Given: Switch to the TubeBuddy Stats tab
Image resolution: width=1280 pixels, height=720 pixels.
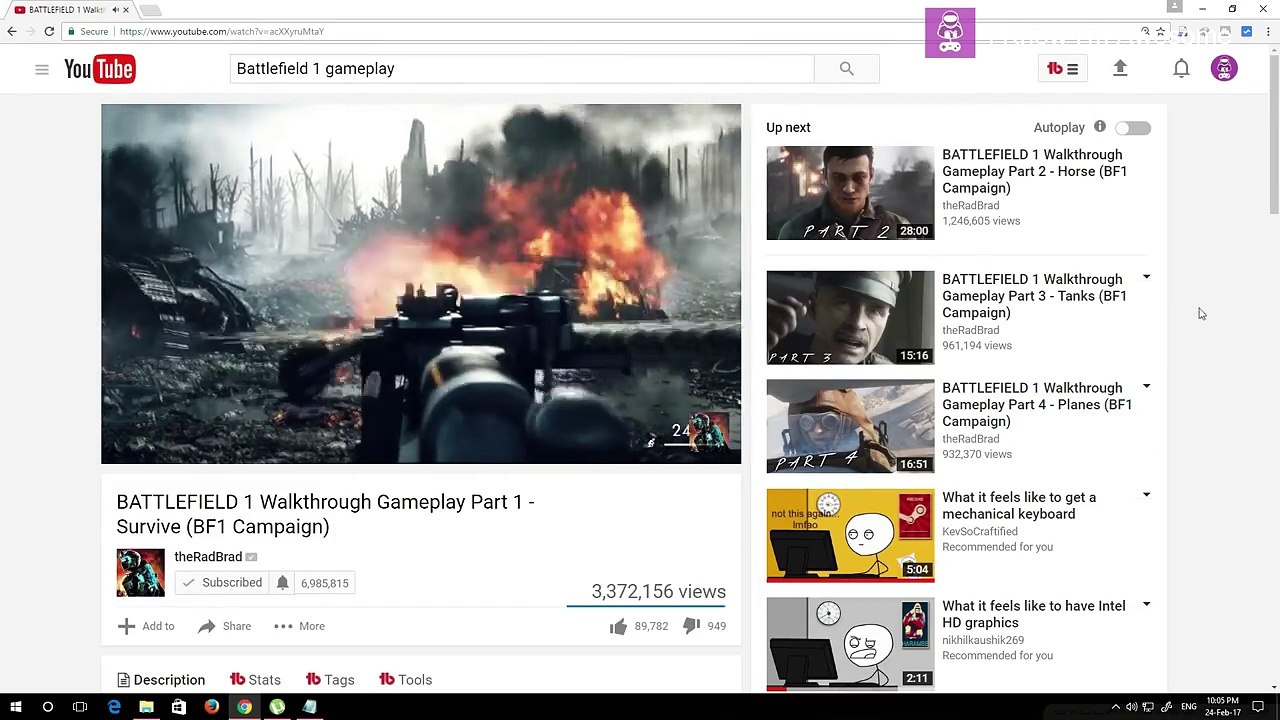Looking at the screenshot, I should tap(255, 680).
